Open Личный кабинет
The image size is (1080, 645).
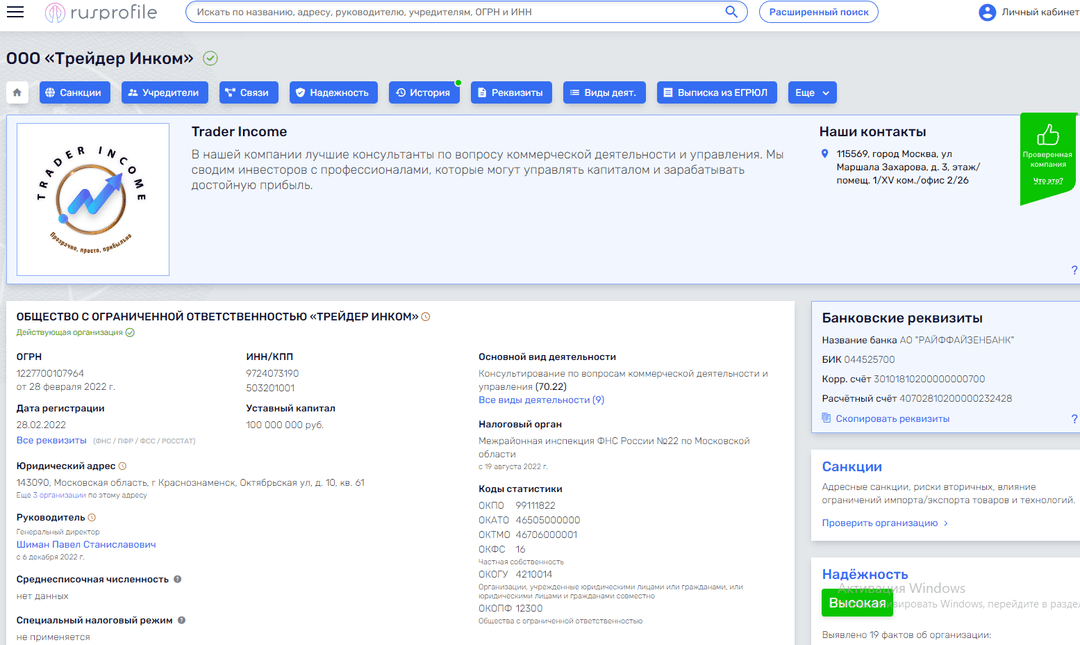click(1040, 12)
